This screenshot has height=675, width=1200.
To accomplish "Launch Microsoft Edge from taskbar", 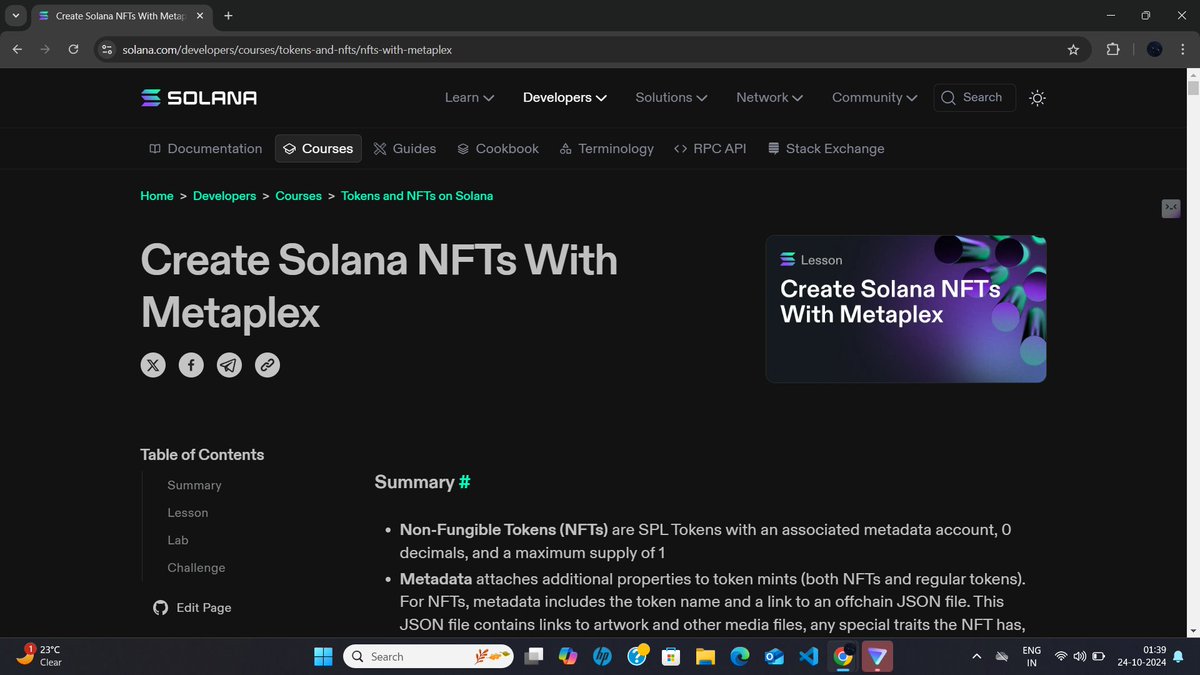I will 739,656.
